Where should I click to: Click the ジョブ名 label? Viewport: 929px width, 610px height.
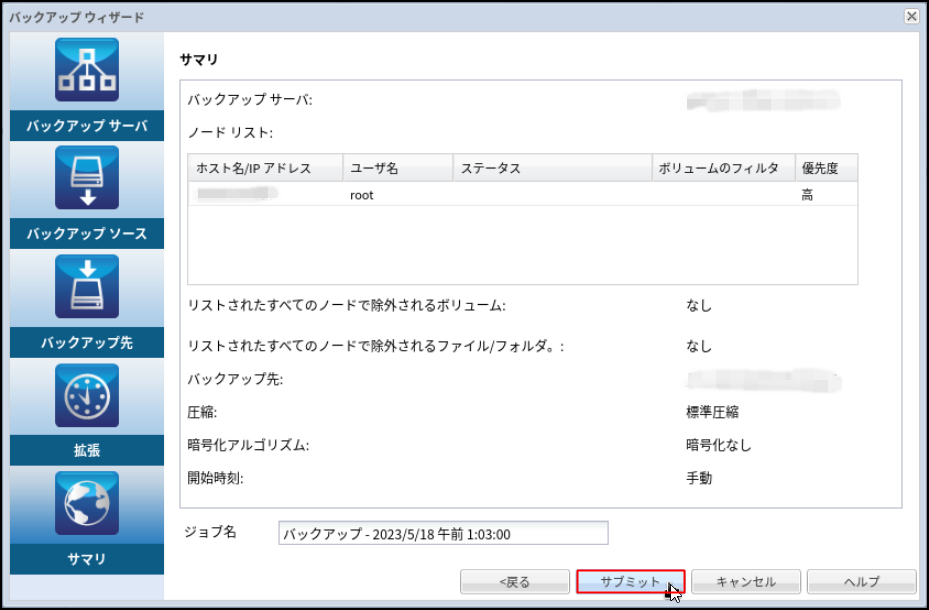pyautogui.click(x=210, y=532)
